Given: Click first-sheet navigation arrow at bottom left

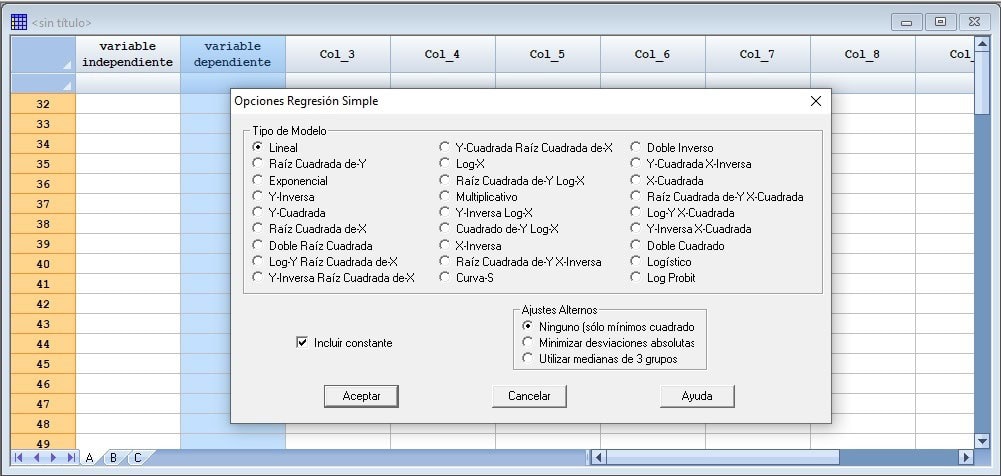Looking at the screenshot, I should coord(20,458).
